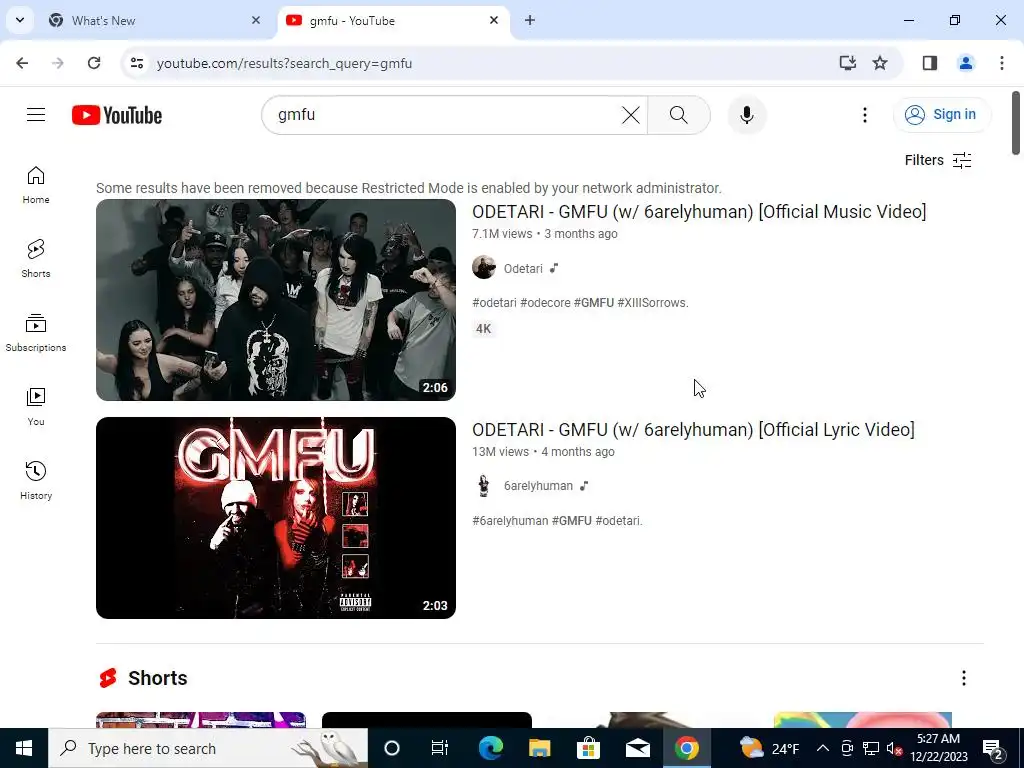Open the notification center icon

993,748
